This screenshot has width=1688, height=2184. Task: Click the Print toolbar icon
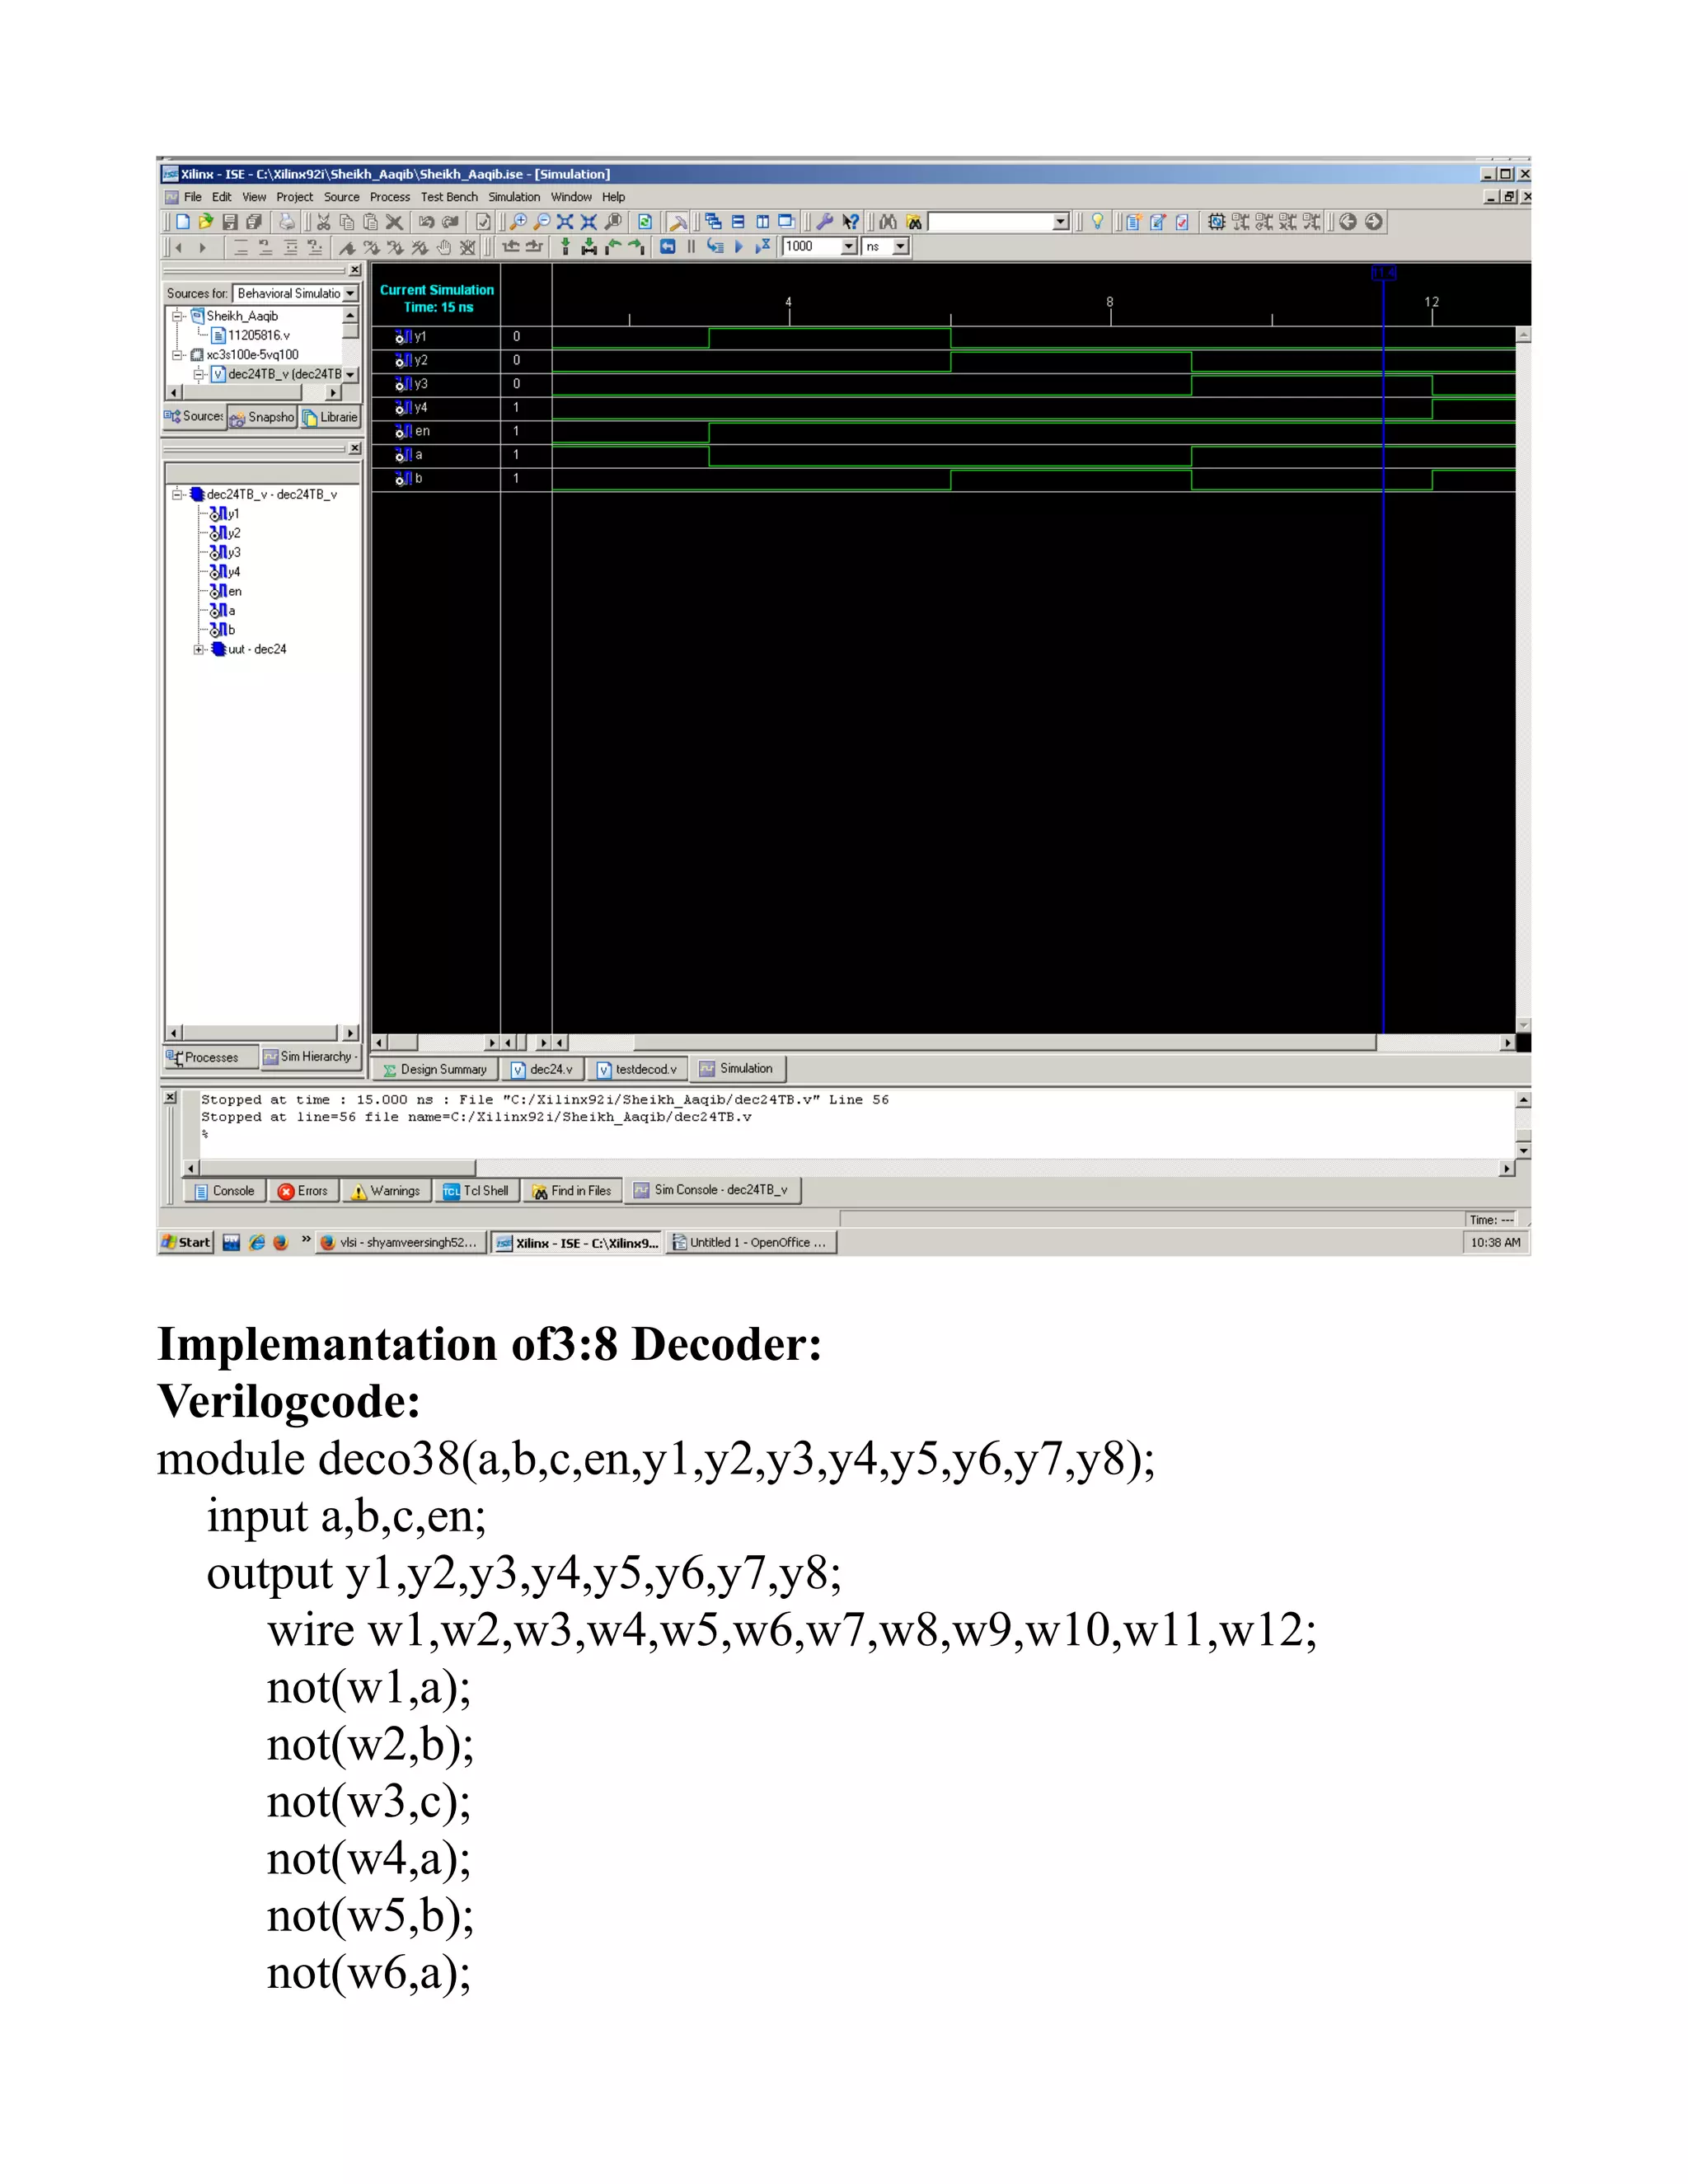tap(287, 222)
